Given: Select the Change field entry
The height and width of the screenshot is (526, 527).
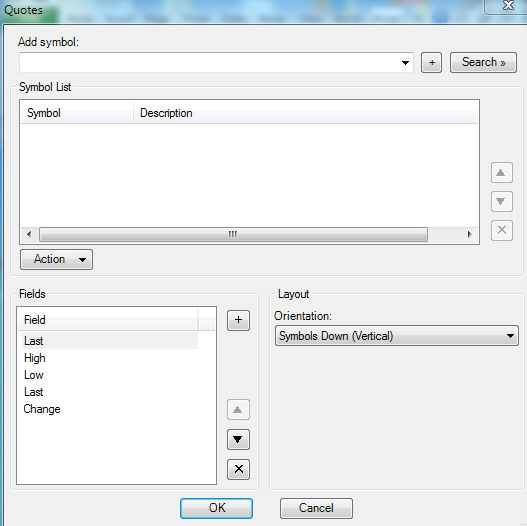Looking at the screenshot, I should [x=42, y=409].
